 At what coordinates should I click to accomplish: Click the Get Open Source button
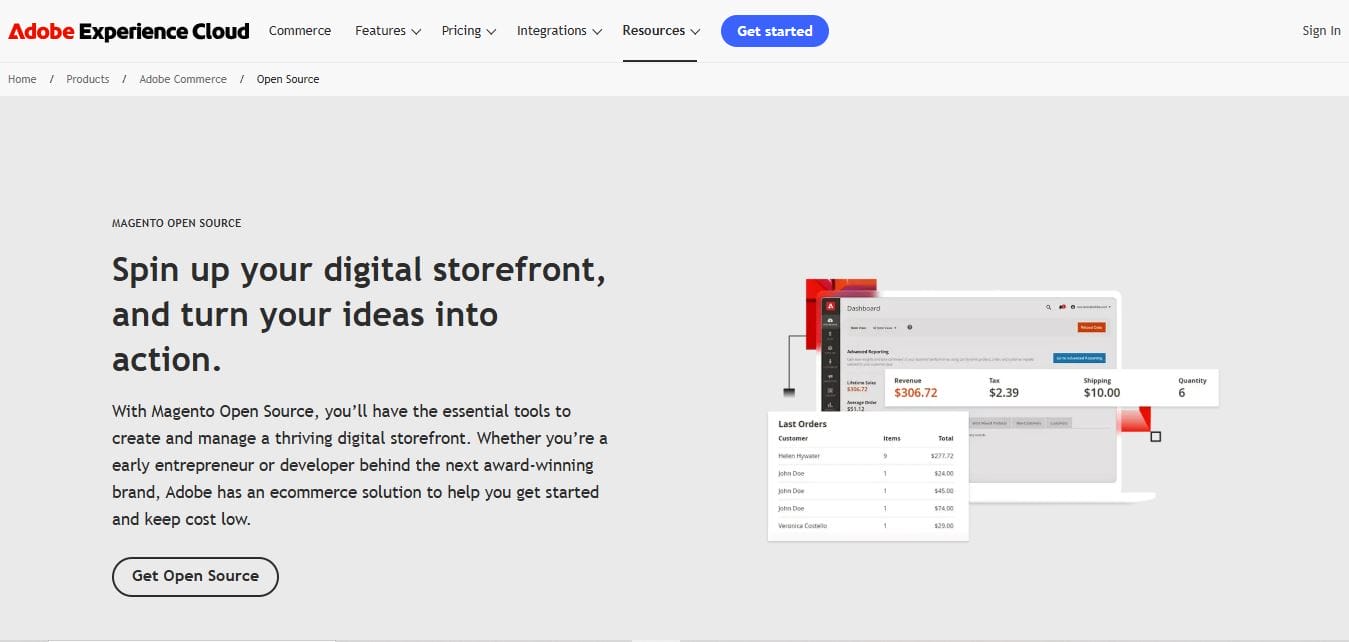[195, 576]
